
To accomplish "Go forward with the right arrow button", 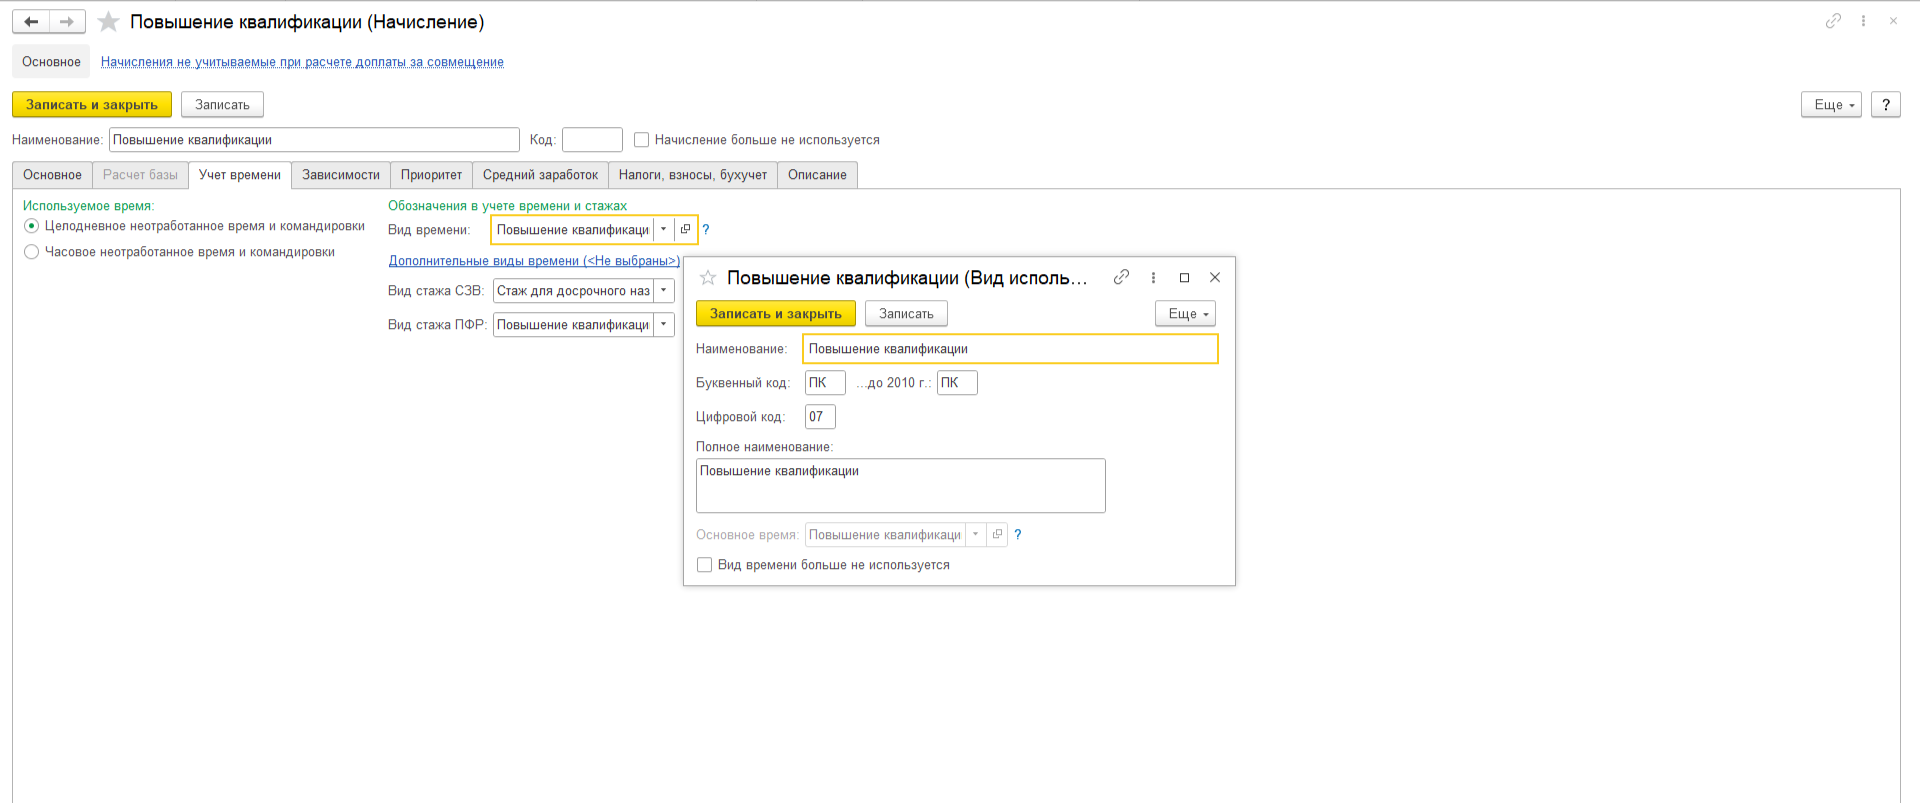I will 67,21.
